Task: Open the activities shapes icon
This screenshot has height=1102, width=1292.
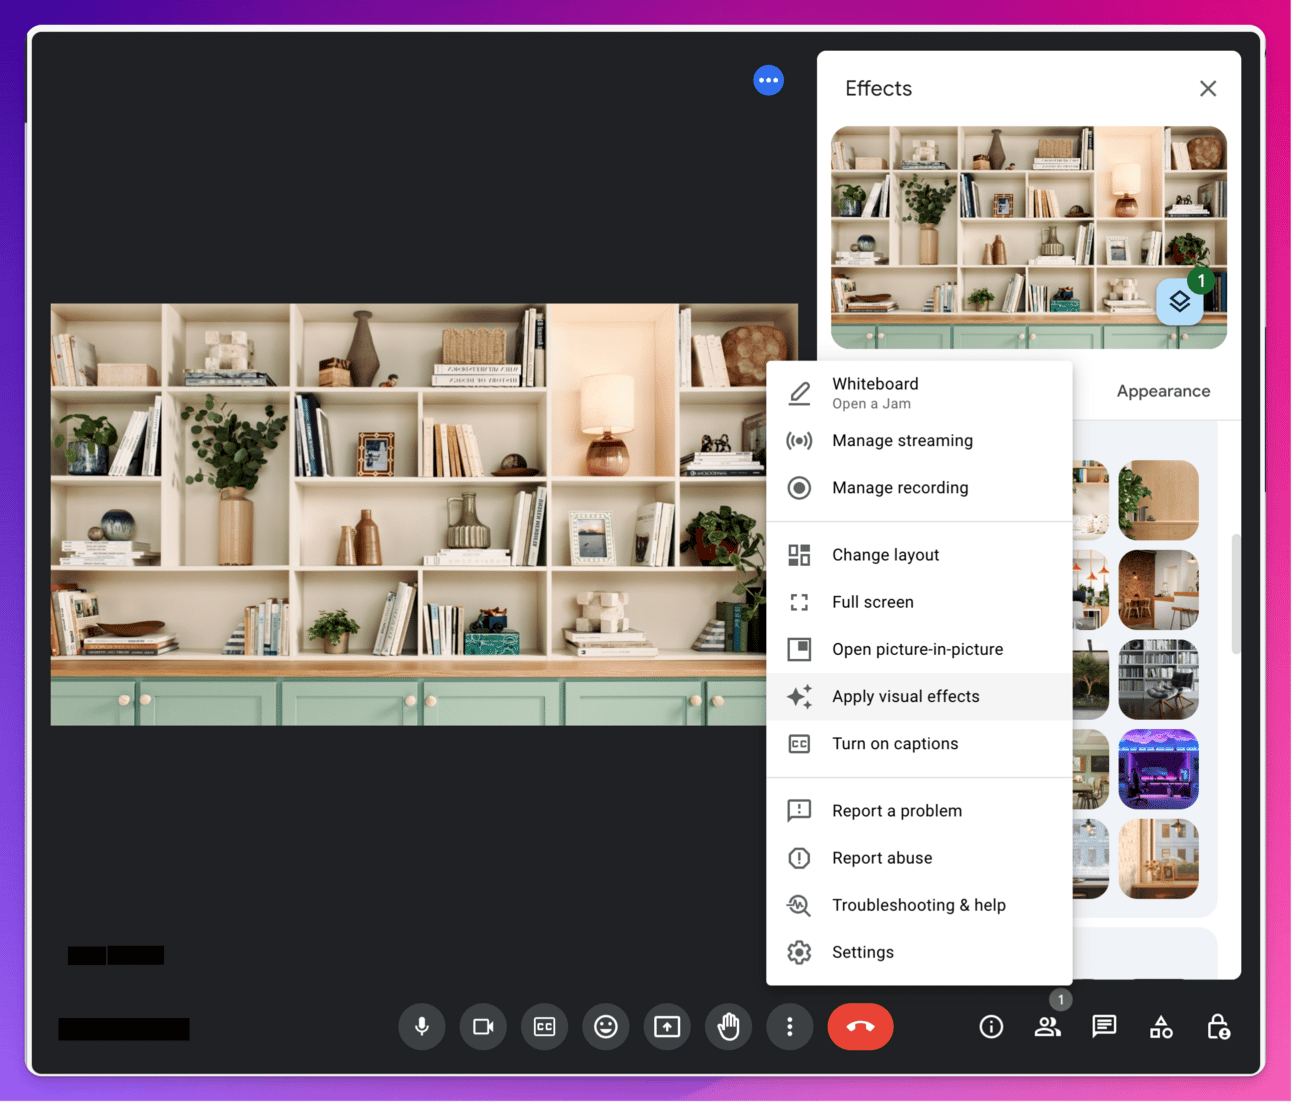Action: [1161, 1027]
